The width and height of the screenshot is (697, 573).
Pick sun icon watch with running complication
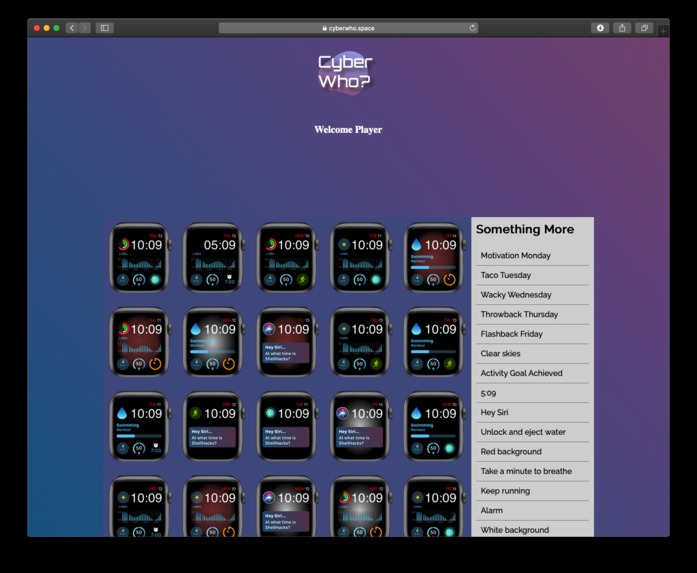tap(361, 342)
